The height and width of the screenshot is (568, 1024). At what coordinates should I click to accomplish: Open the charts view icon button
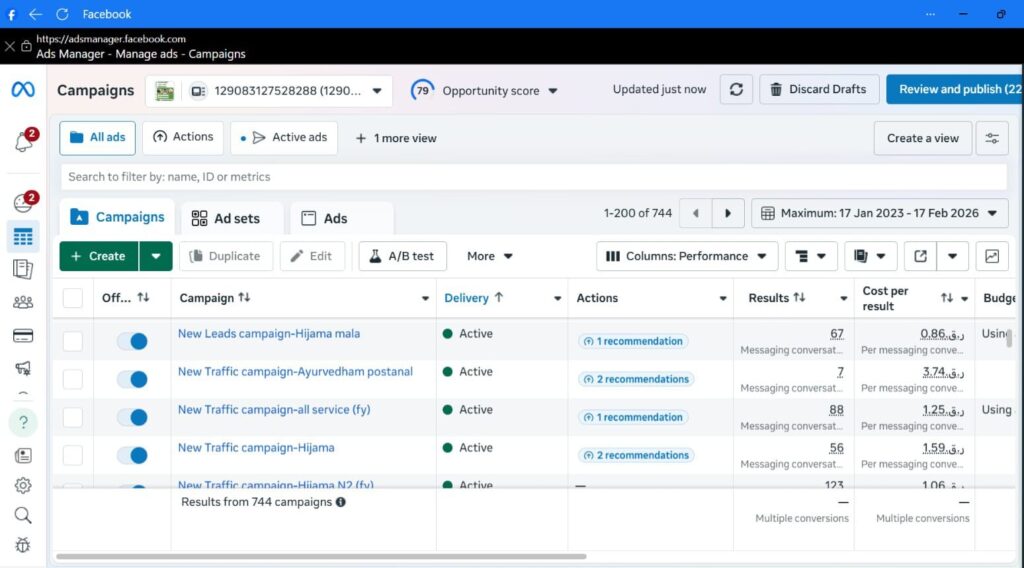click(991, 256)
